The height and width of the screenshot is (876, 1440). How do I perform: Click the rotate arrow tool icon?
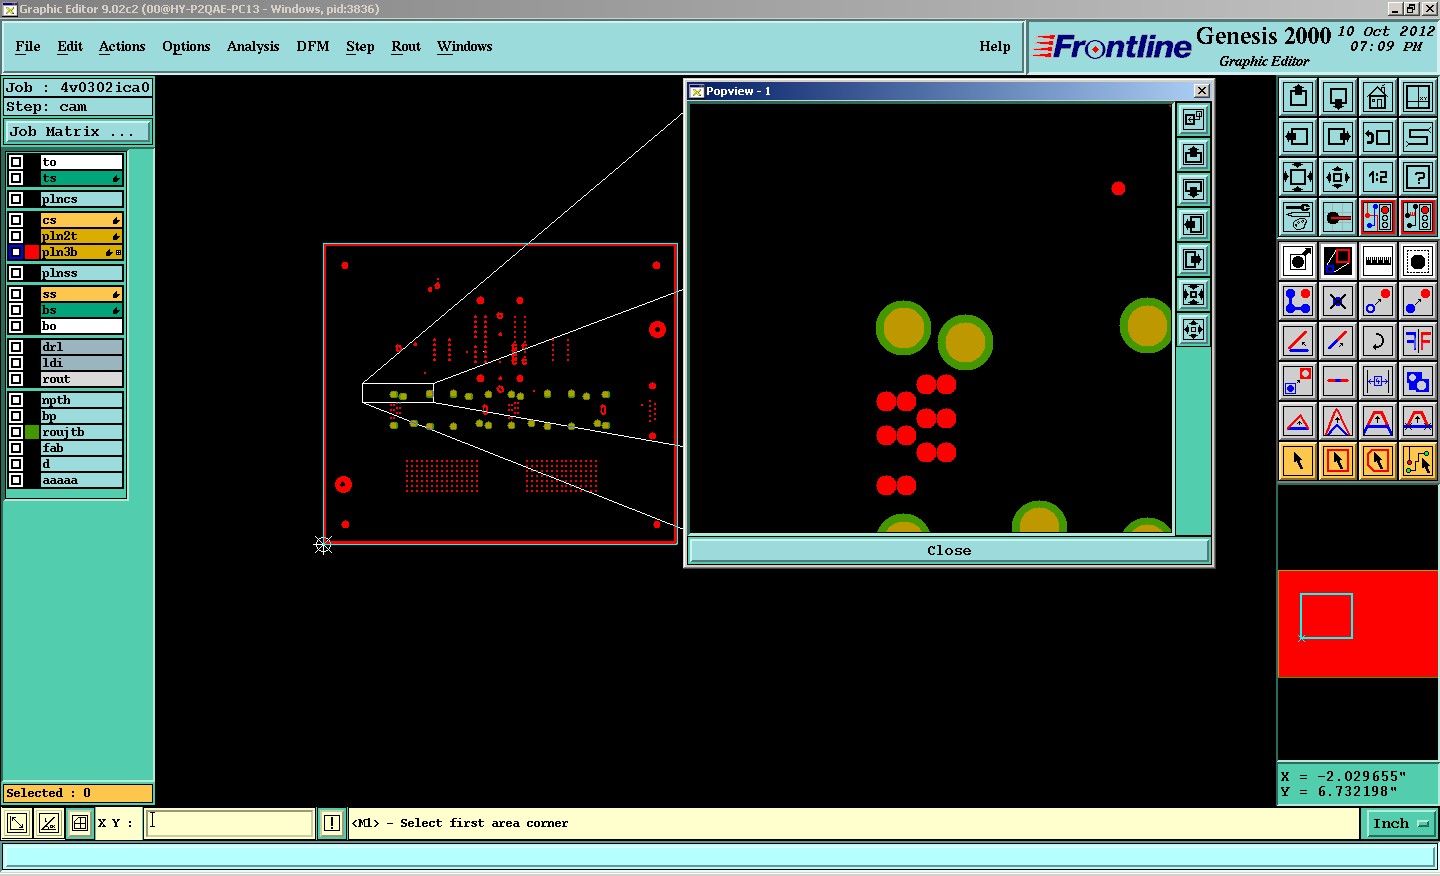pyautogui.click(x=1378, y=341)
